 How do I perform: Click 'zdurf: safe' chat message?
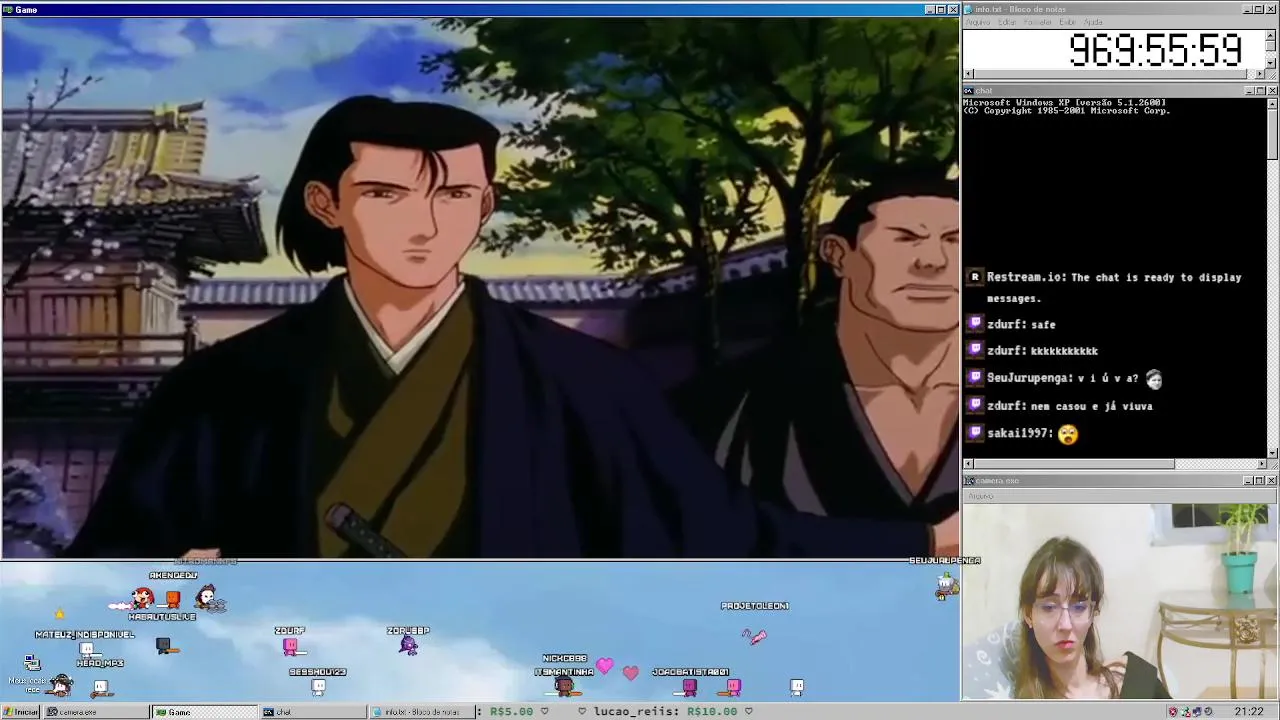(1021, 324)
